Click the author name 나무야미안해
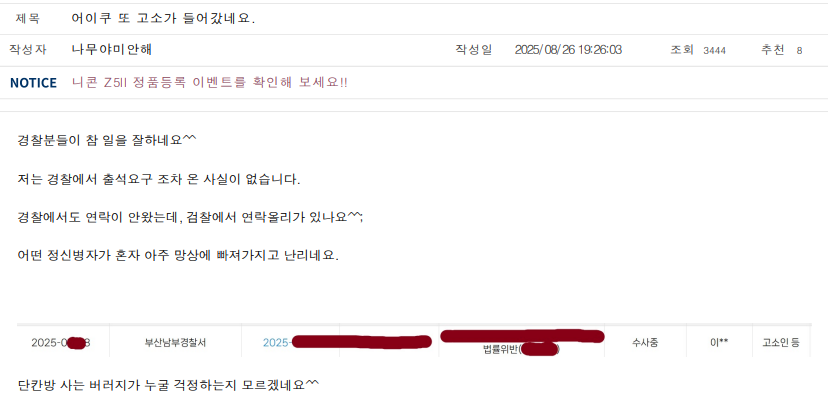Viewport: 828px width, 410px height. (x=112, y=50)
